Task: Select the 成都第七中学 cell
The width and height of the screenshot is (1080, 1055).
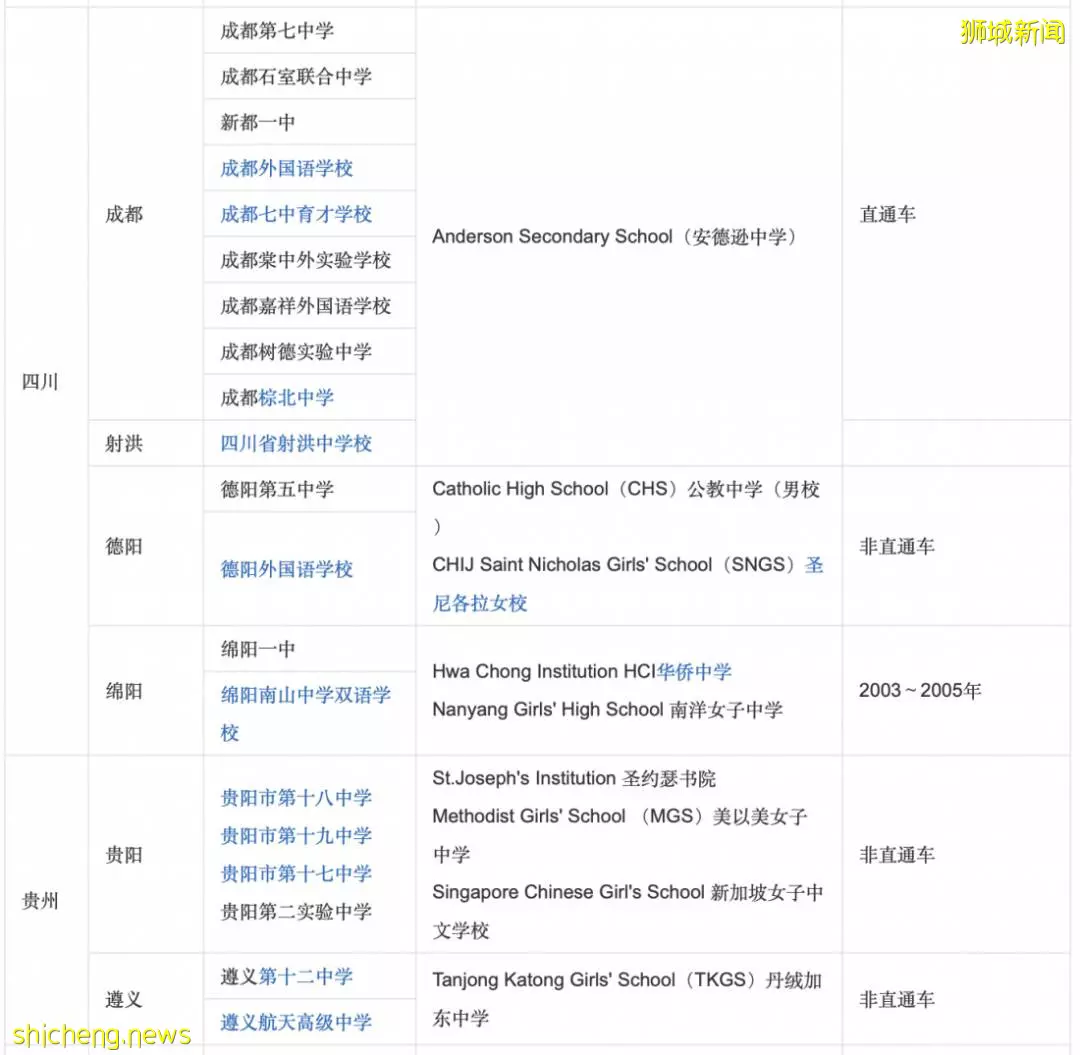Action: point(309,30)
